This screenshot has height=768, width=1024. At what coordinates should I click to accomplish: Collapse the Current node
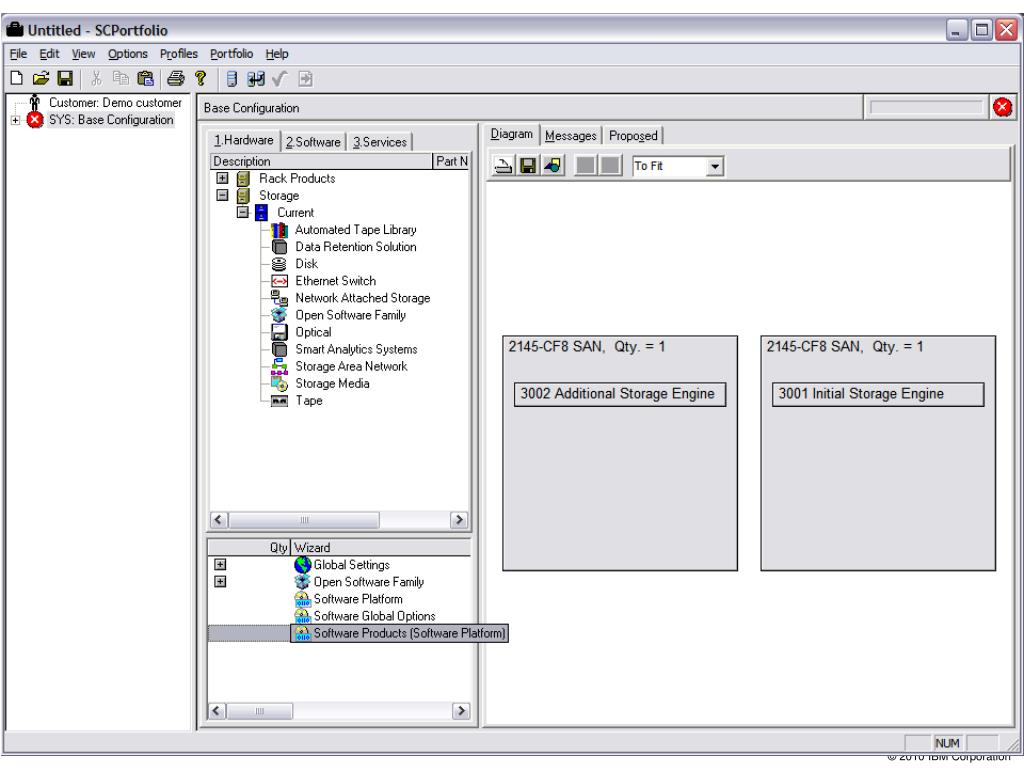pyautogui.click(x=243, y=212)
